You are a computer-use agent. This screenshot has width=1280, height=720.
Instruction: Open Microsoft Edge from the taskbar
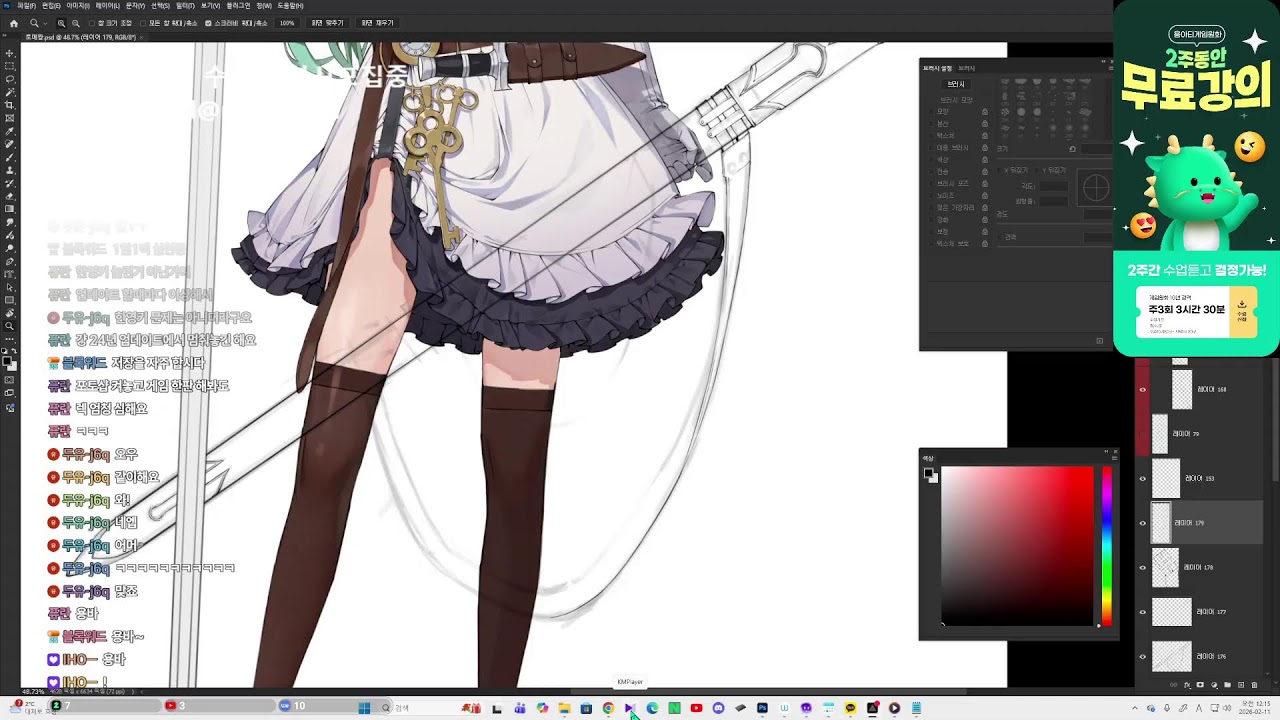(652, 708)
